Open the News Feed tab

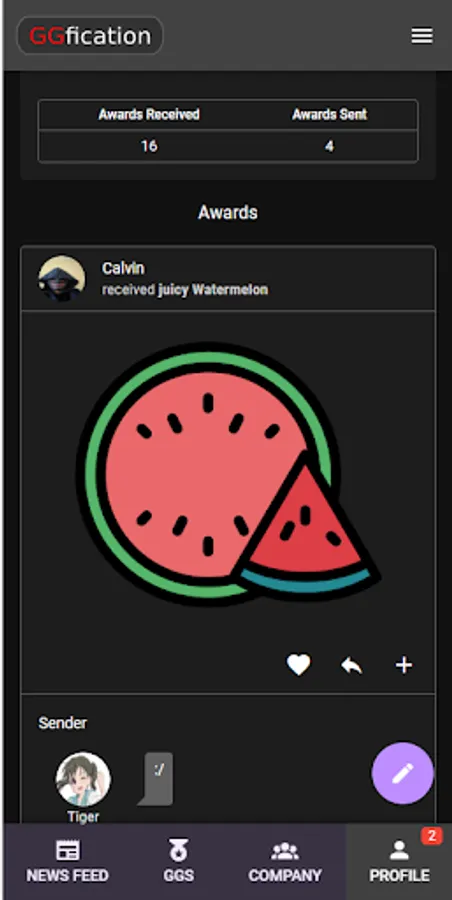click(x=68, y=862)
